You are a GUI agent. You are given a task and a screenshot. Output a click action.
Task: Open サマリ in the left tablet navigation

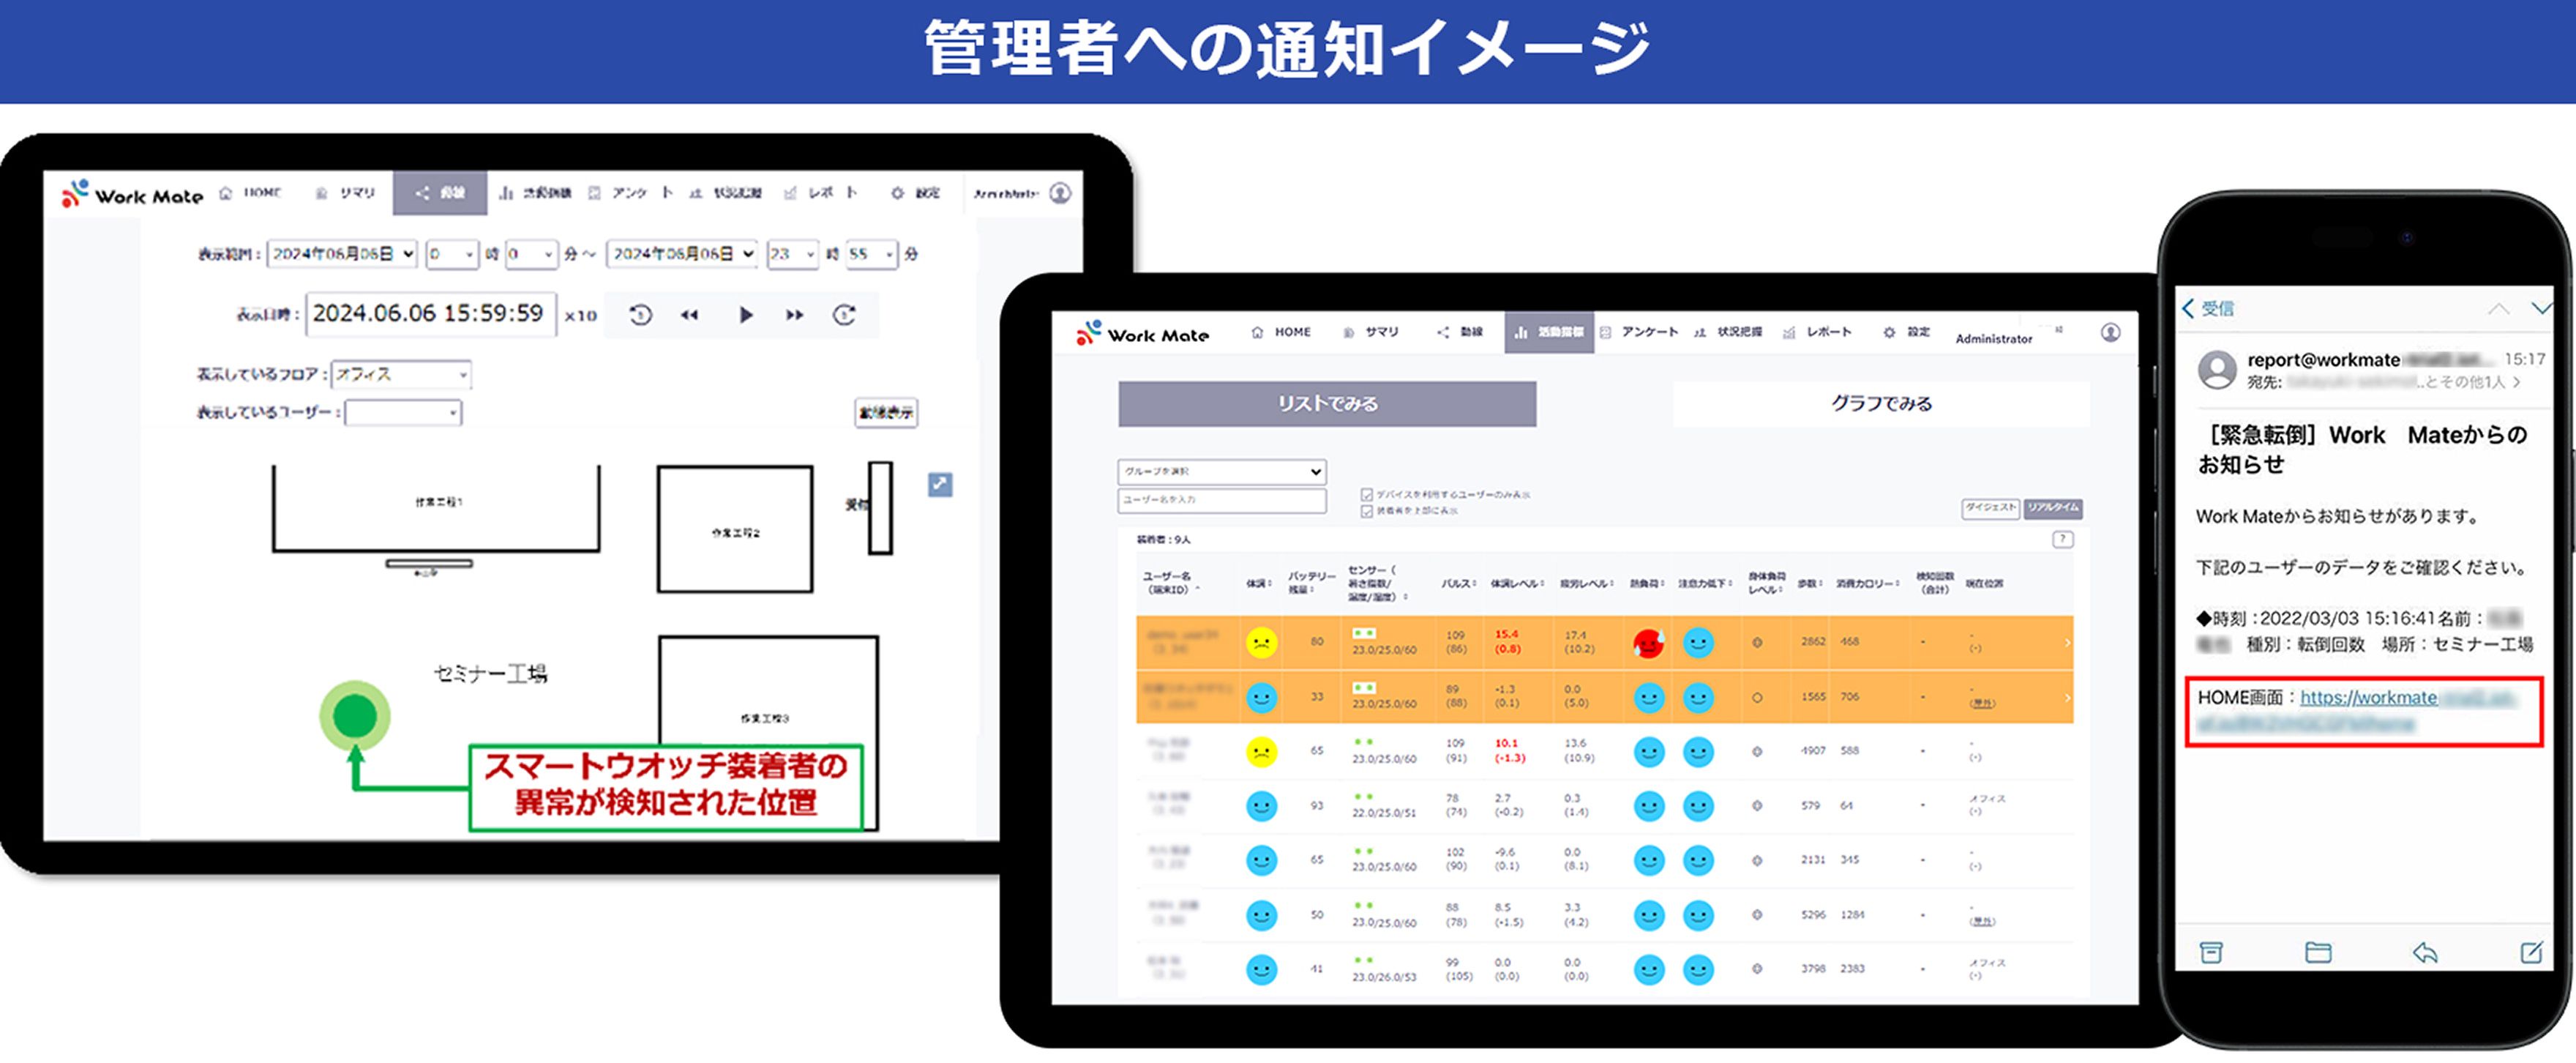pyautogui.click(x=346, y=192)
